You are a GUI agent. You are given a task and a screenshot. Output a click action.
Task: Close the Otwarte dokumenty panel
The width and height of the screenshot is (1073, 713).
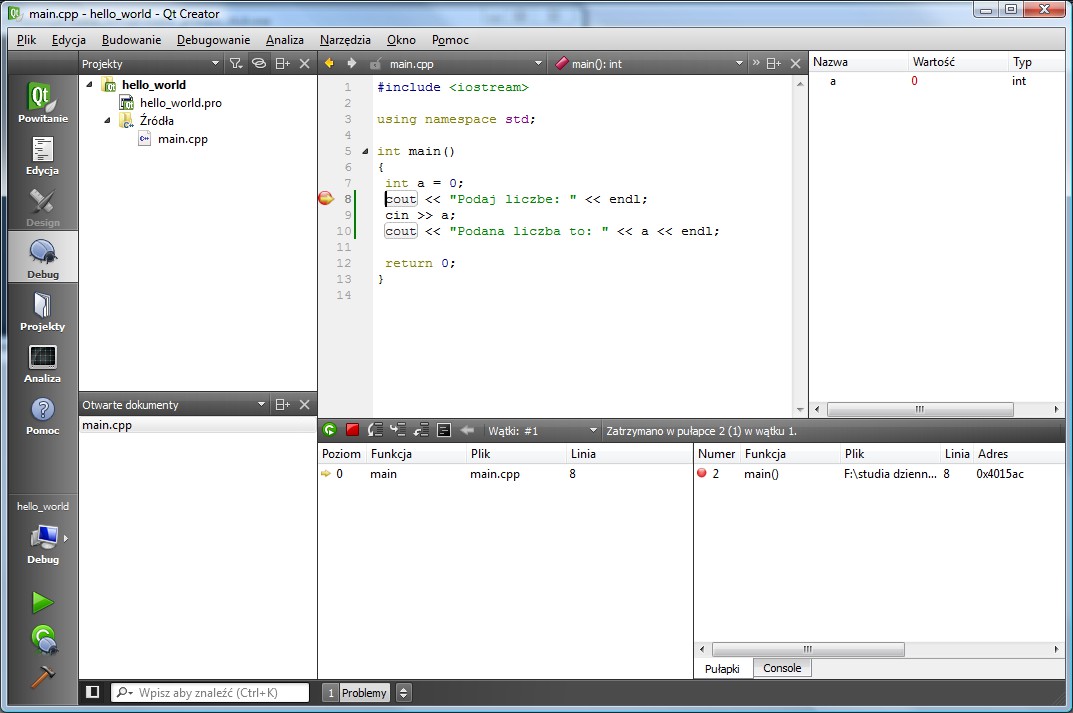tap(305, 404)
